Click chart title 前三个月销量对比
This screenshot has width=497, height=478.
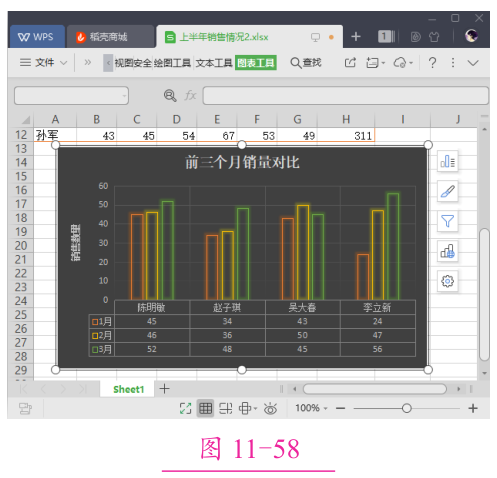coord(242,163)
